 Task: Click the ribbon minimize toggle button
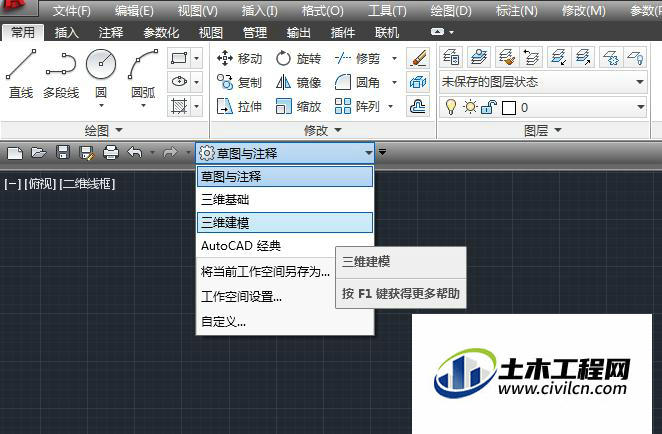click(x=437, y=32)
